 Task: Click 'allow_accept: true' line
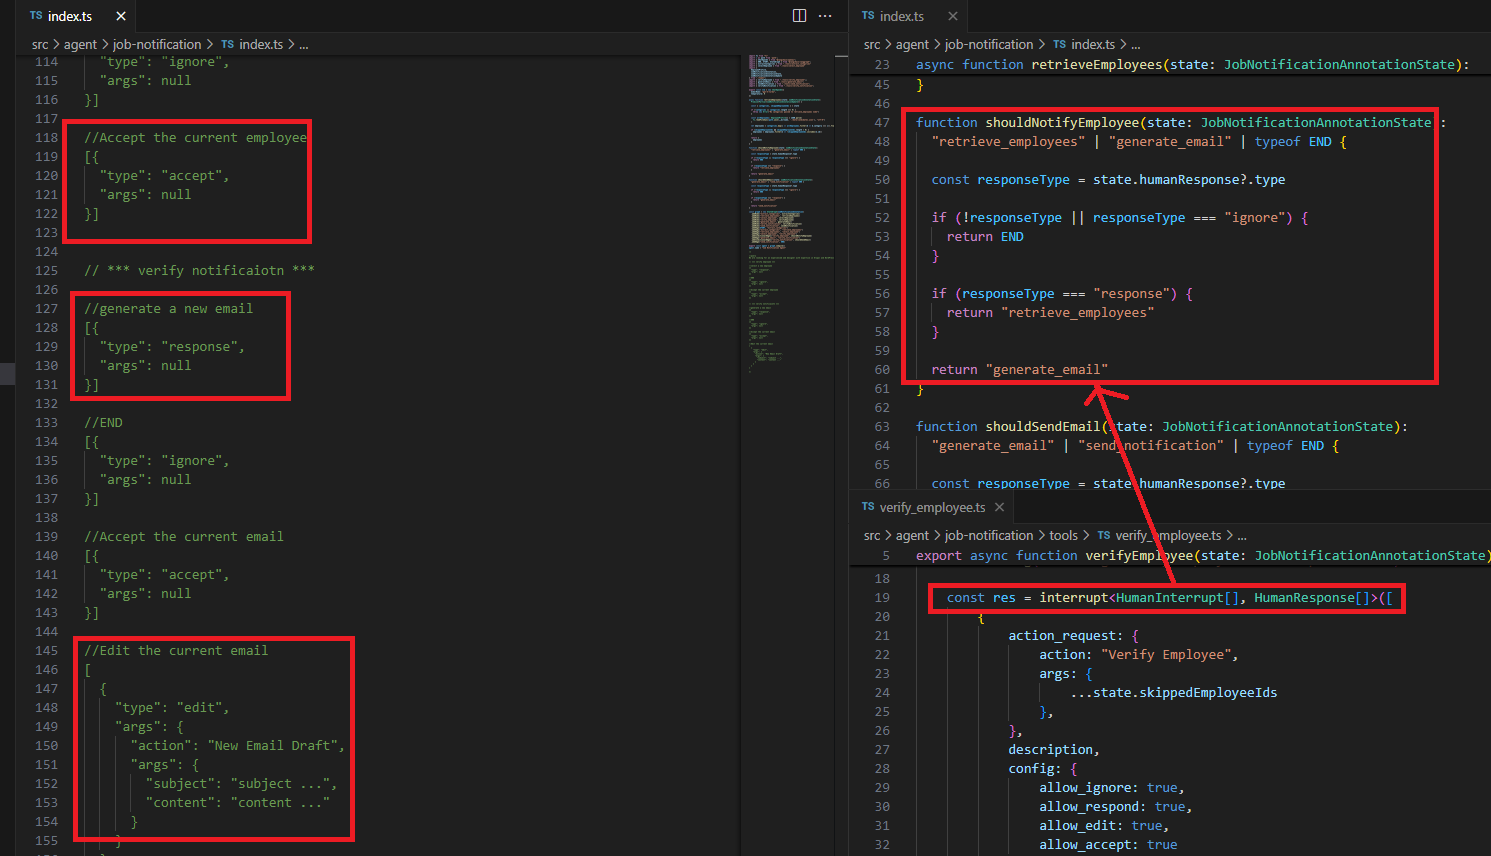(1108, 844)
